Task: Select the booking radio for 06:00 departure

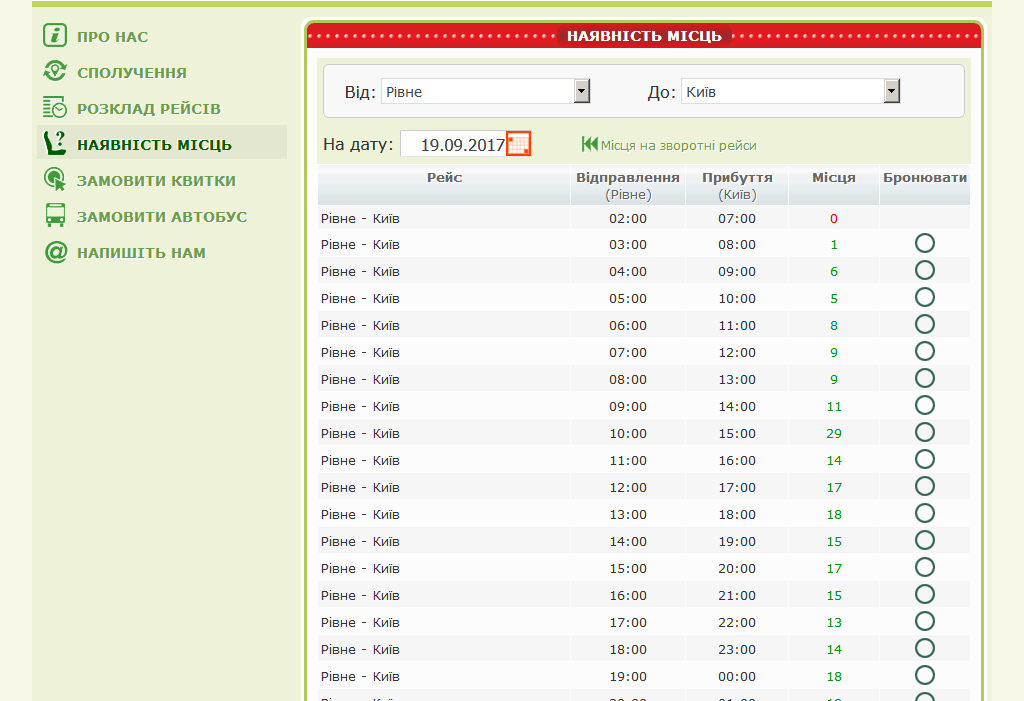Action: click(x=925, y=324)
